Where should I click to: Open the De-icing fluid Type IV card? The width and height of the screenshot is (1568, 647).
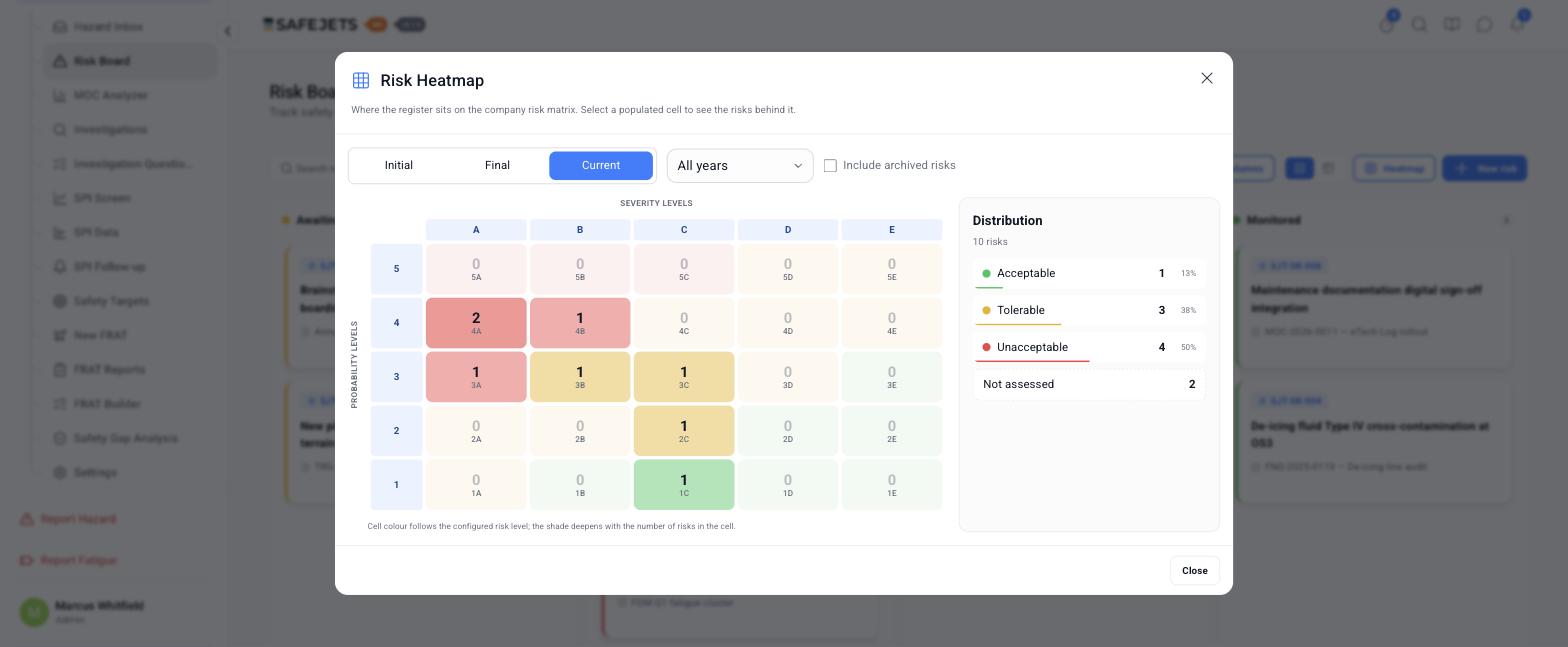(1375, 442)
